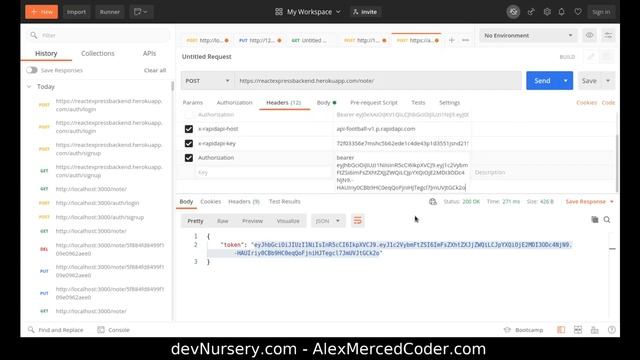Select the POST method dropdown
Image resolution: width=640 pixels, height=360 pixels.
207,81
